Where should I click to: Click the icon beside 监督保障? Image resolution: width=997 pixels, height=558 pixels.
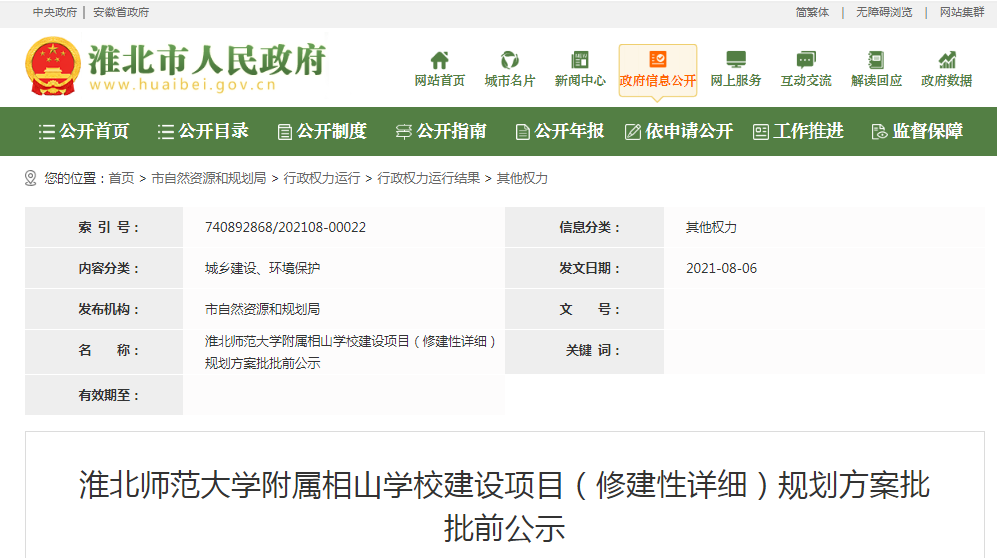(879, 132)
